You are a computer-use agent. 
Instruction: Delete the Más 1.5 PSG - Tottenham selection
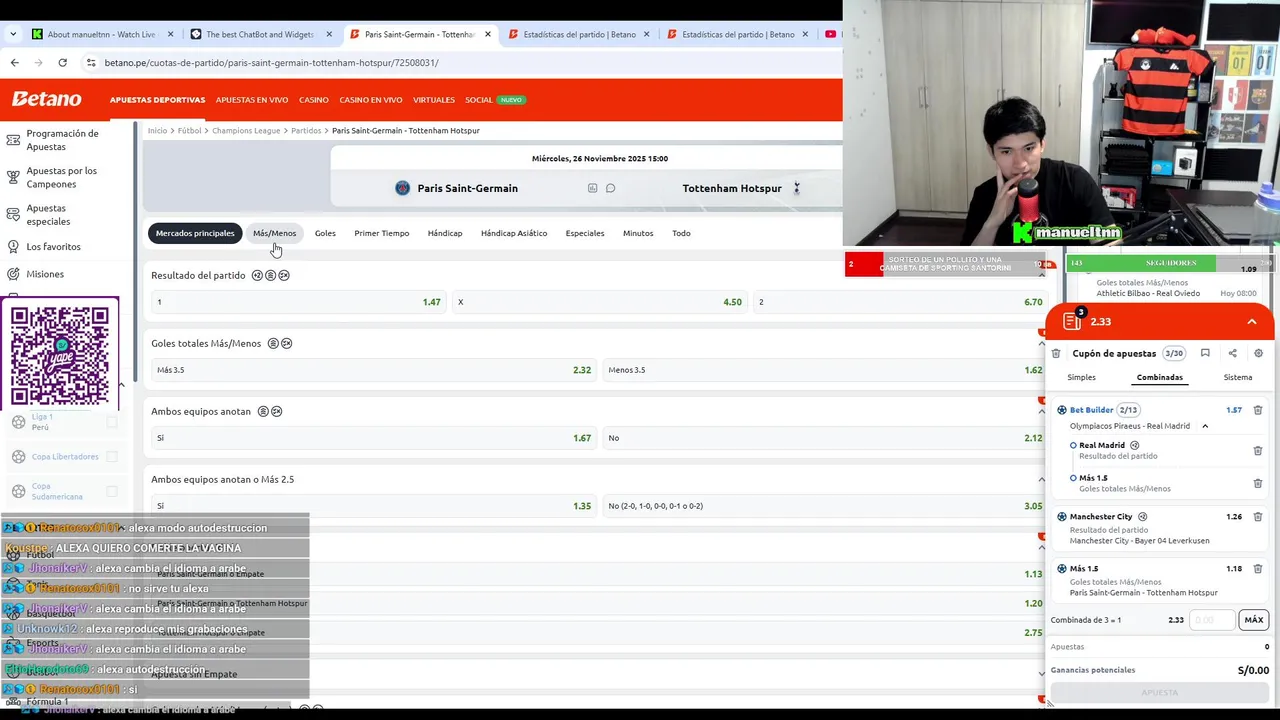pos(1258,569)
